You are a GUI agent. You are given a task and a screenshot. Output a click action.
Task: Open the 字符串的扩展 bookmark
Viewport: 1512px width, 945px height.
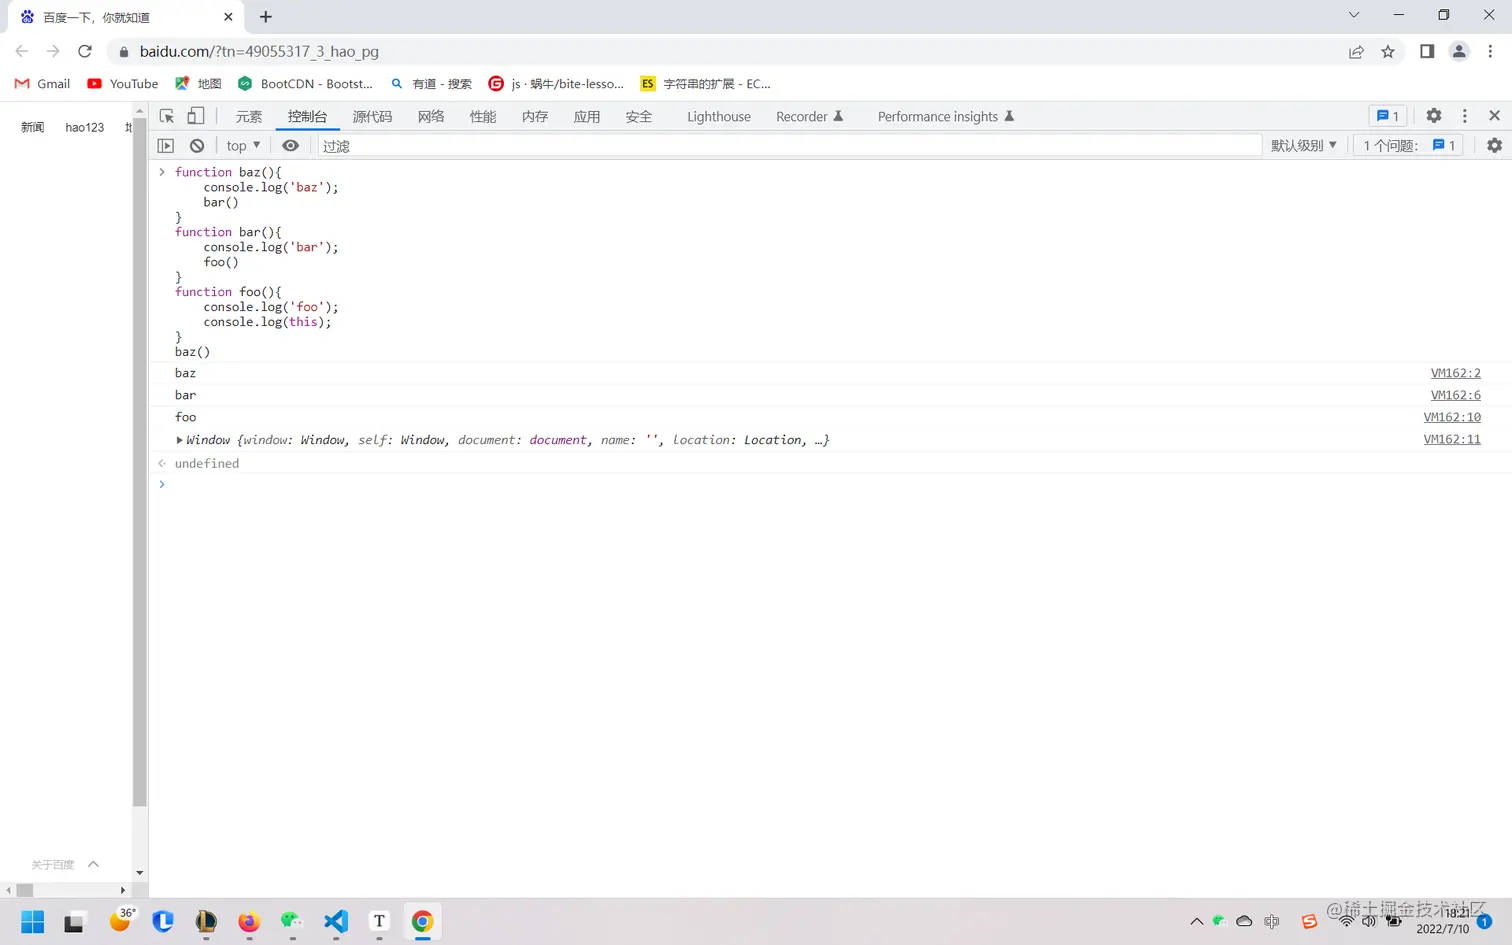point(706,84)
